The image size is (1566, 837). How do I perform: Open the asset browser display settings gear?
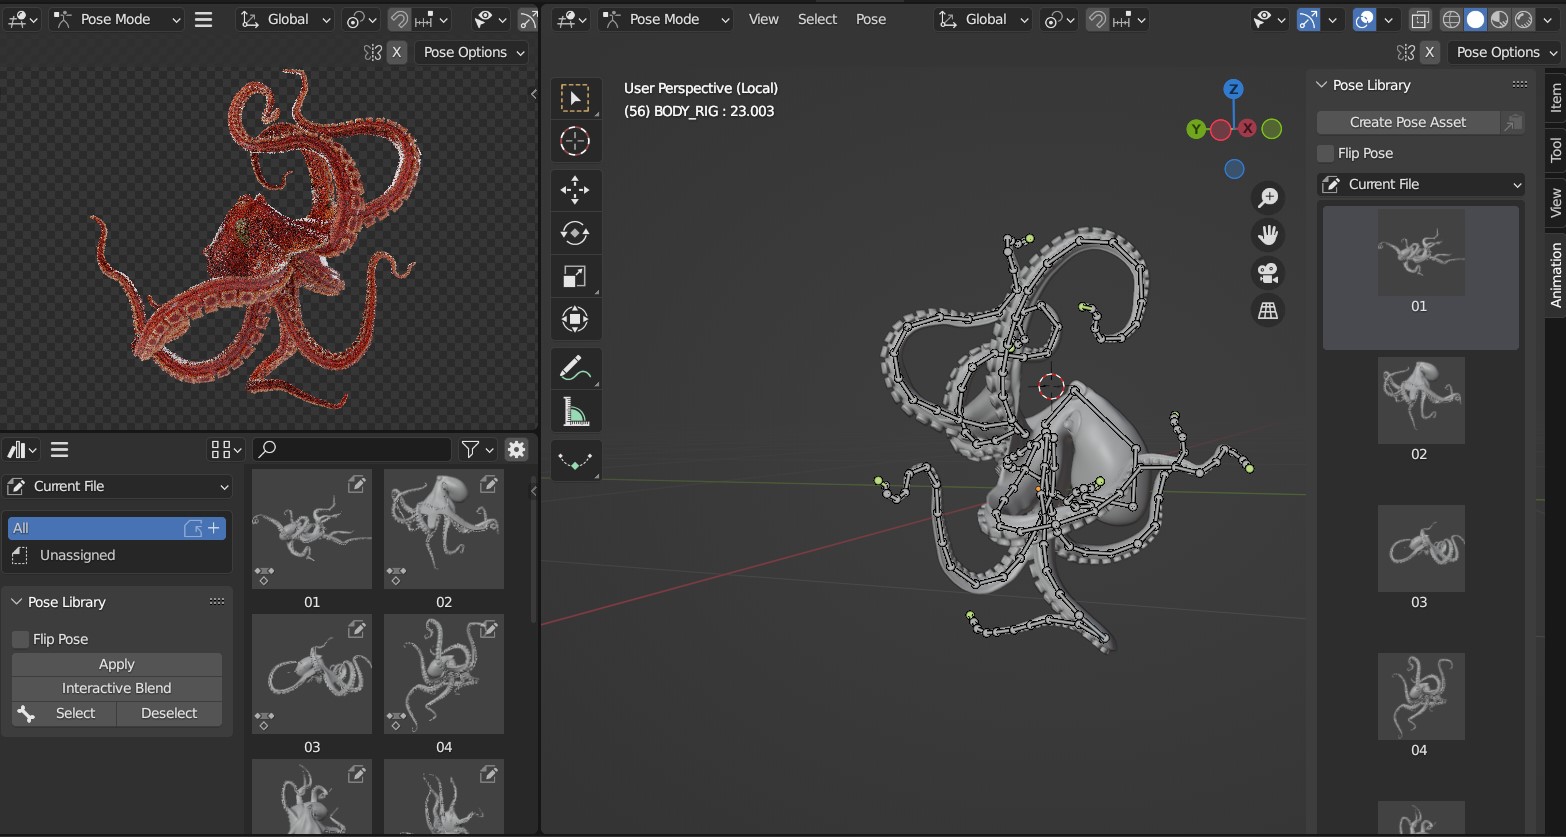coord(516,450)
